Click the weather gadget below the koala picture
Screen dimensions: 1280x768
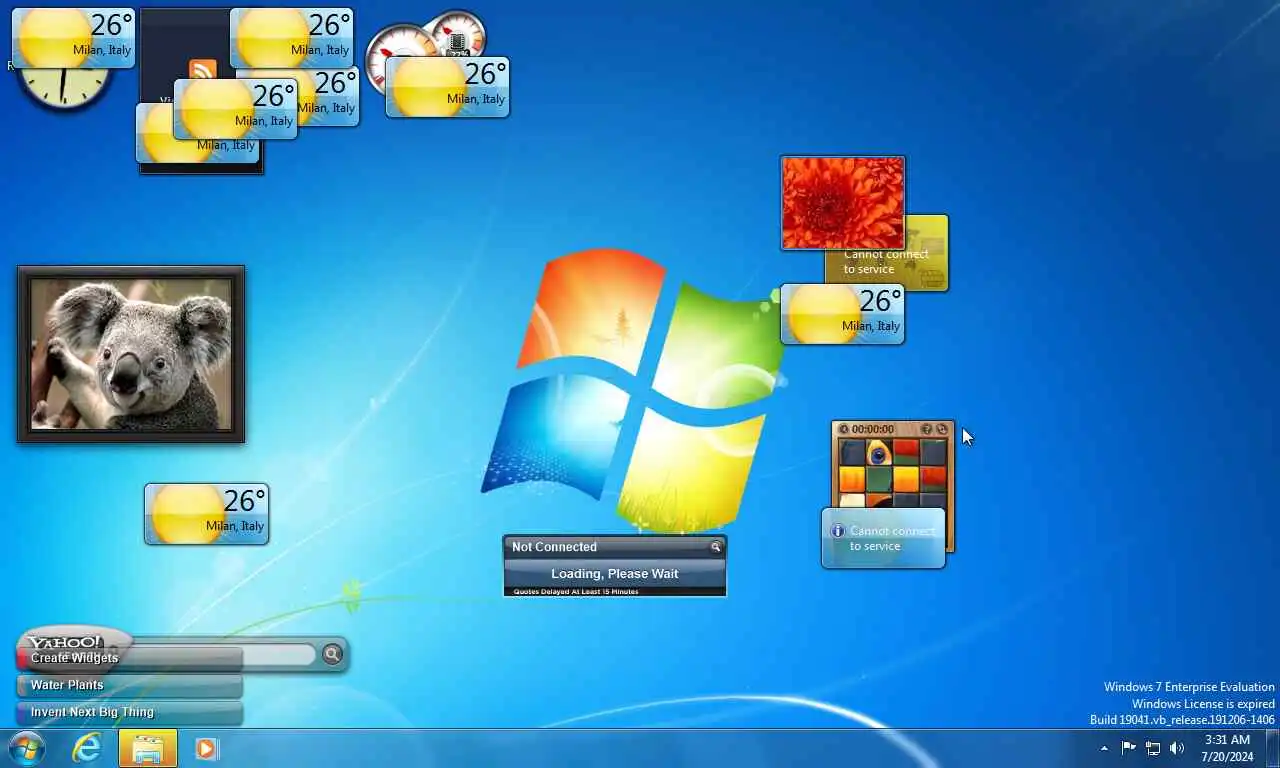[x=207, y=514]
